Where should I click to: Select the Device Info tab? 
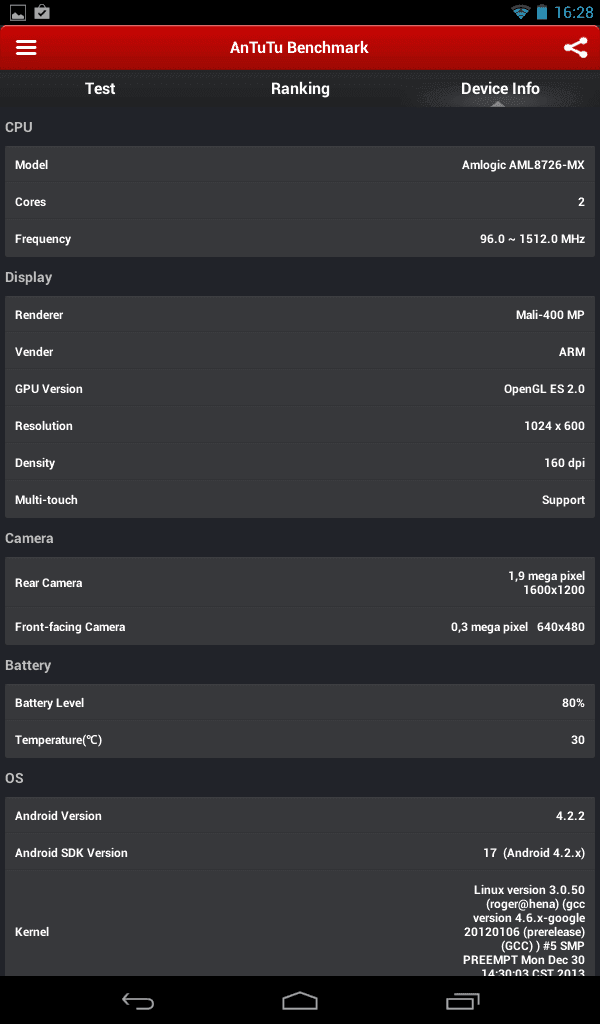point(500,89)
